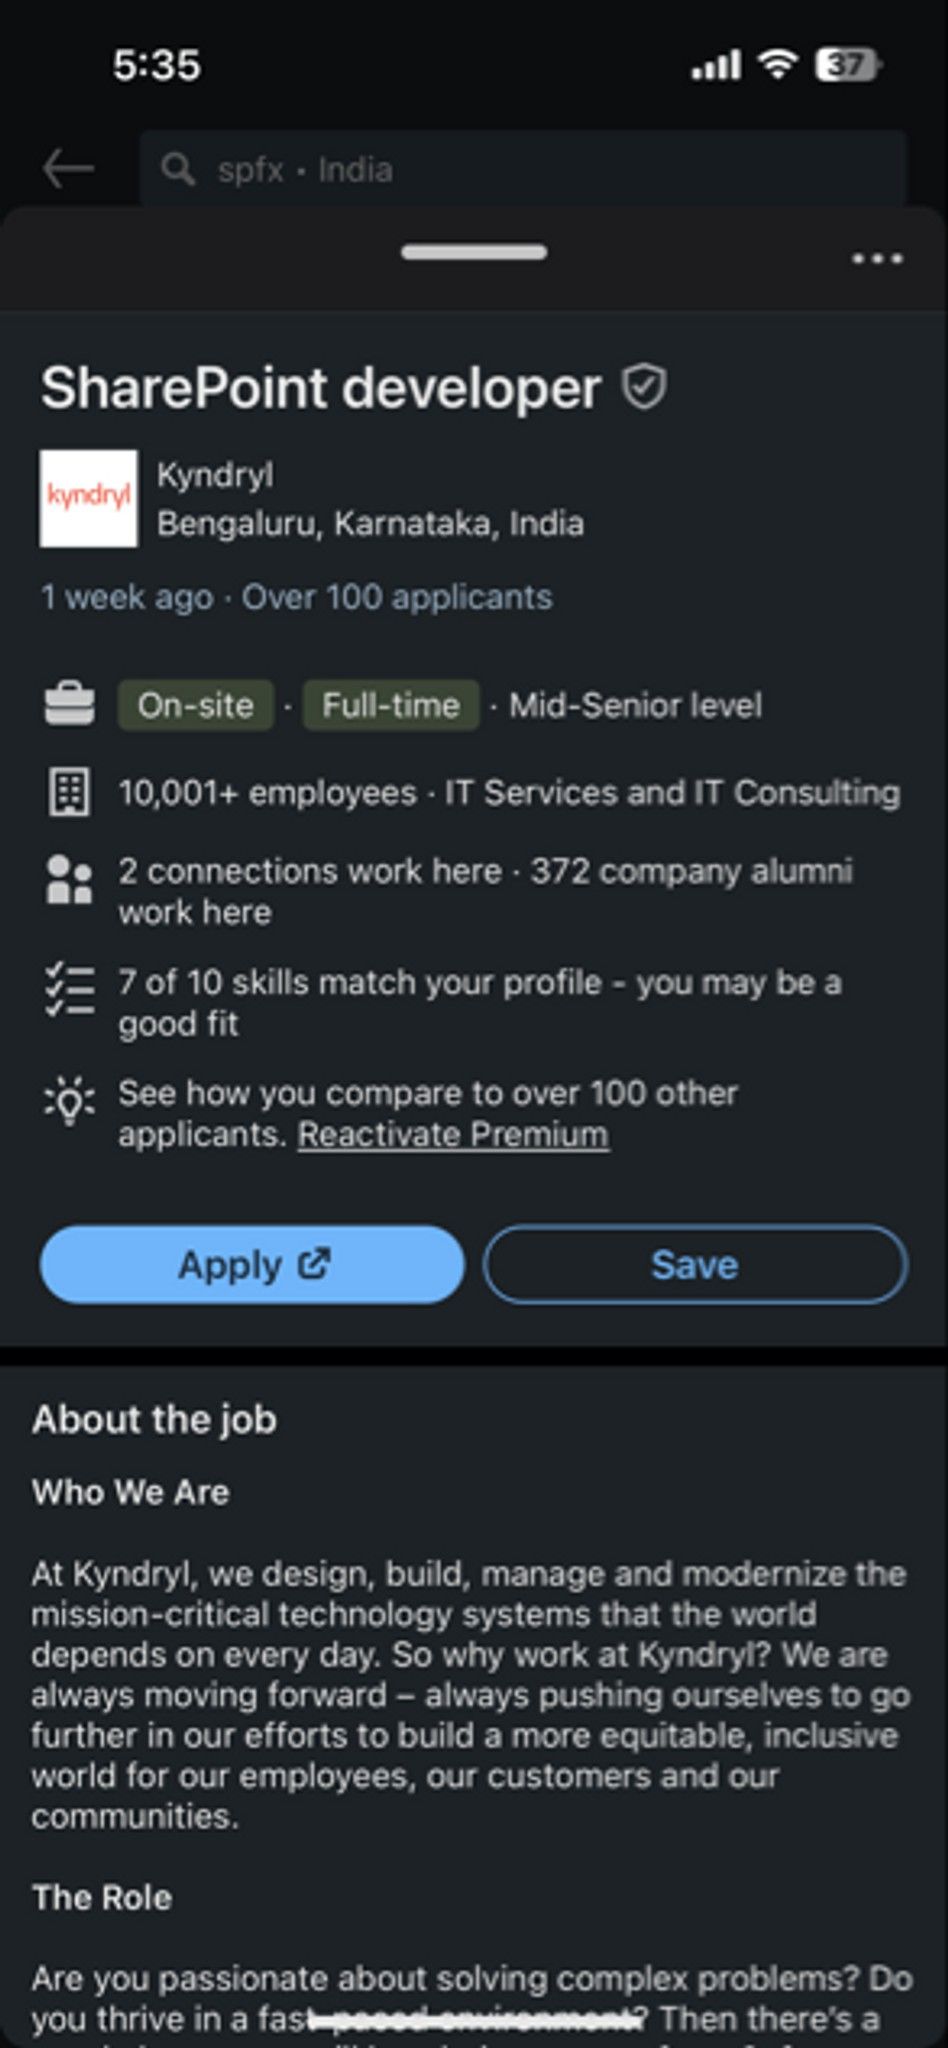Tap the On-site workplace tag
This screenshot has height=2048, width=948.
coord(196,705)
